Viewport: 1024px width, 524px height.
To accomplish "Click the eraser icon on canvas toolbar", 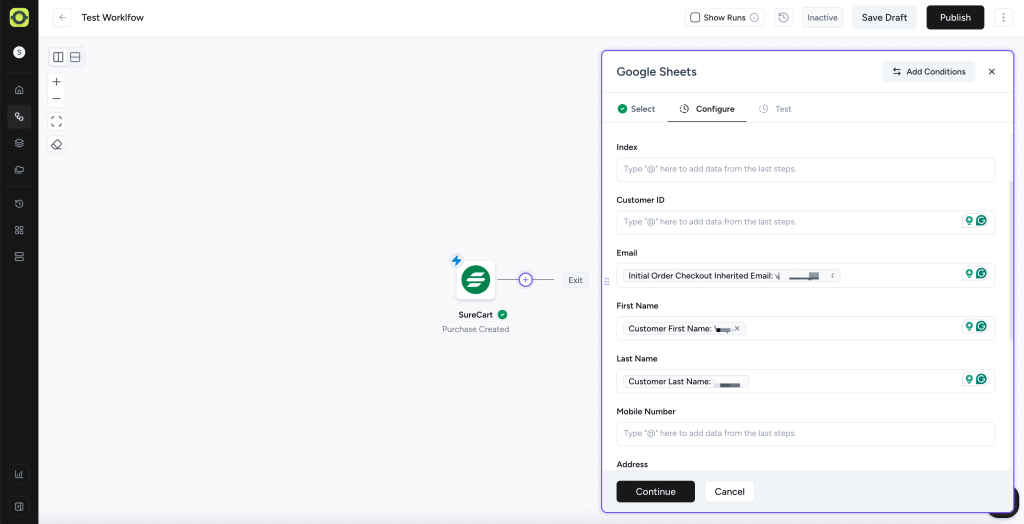I will click(57, 144).
